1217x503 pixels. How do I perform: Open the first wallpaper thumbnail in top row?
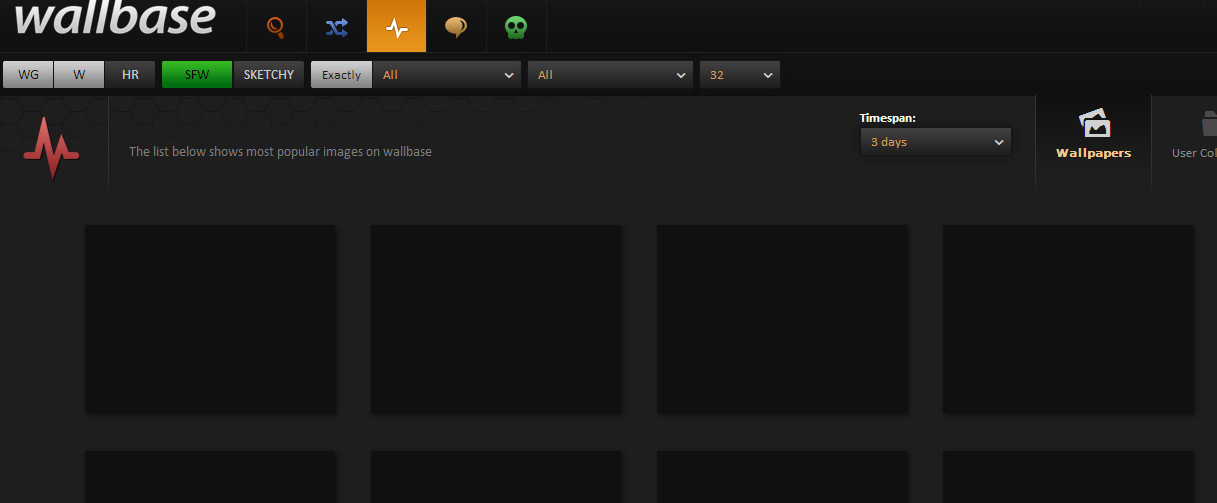(210, 319)
